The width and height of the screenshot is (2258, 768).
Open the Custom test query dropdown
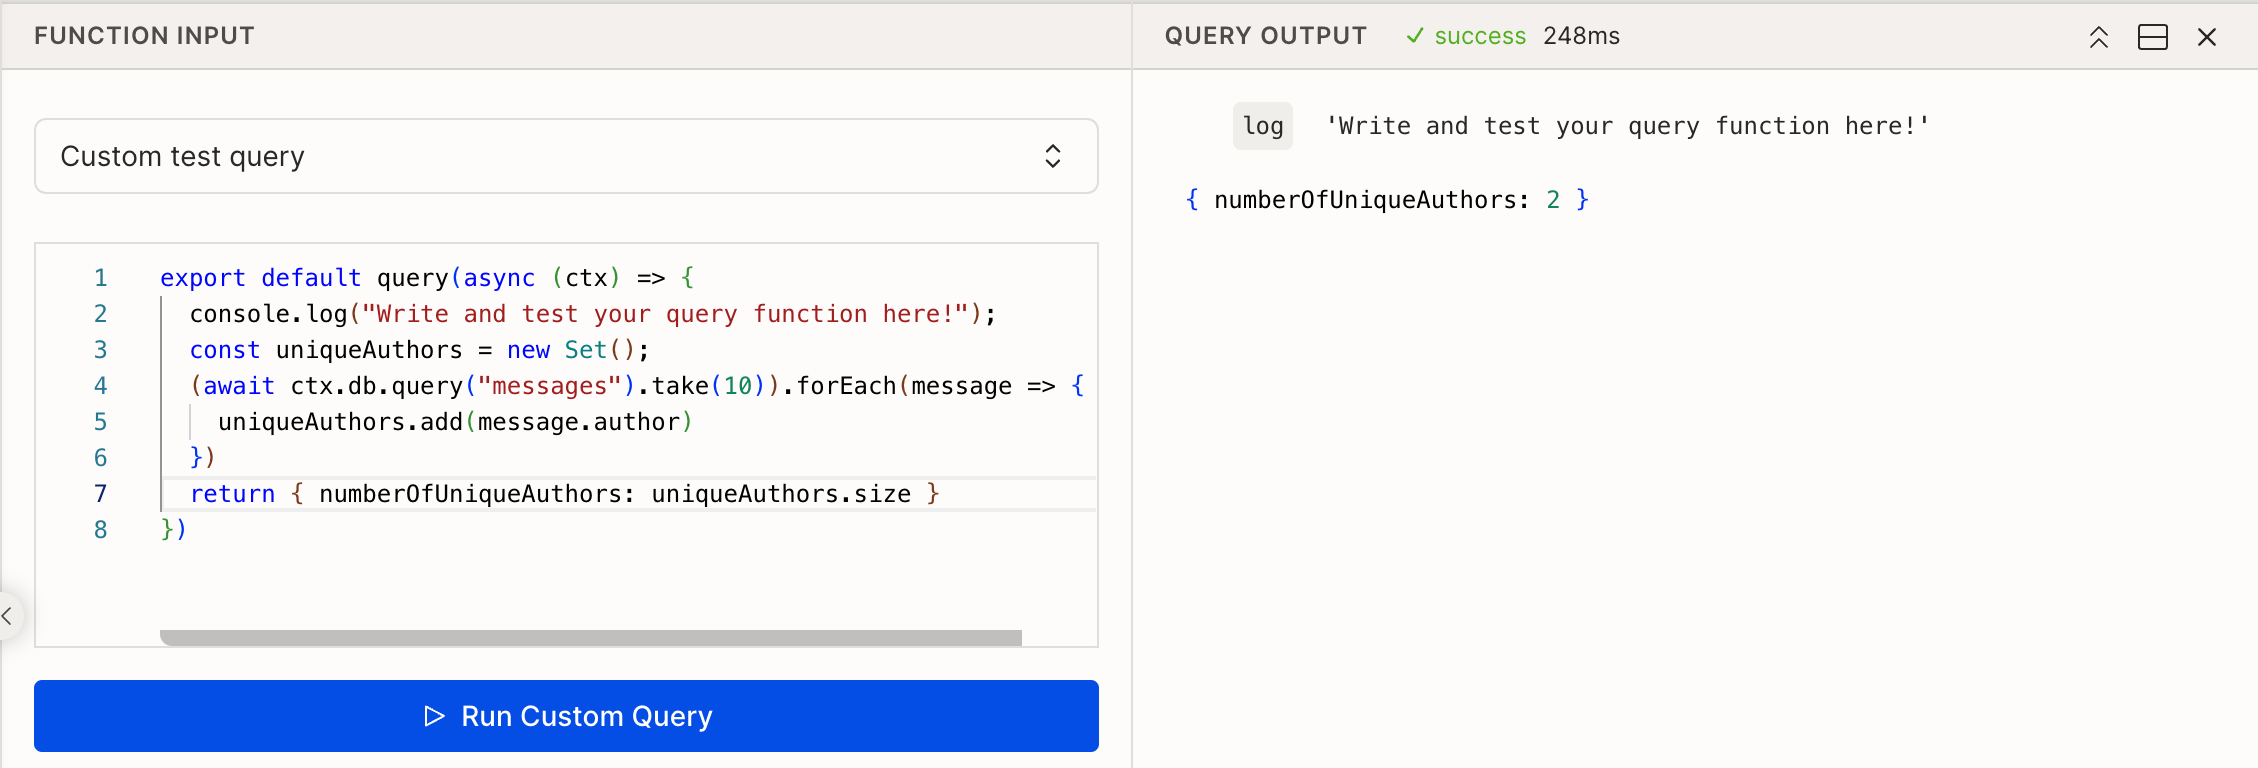point(566,156)
